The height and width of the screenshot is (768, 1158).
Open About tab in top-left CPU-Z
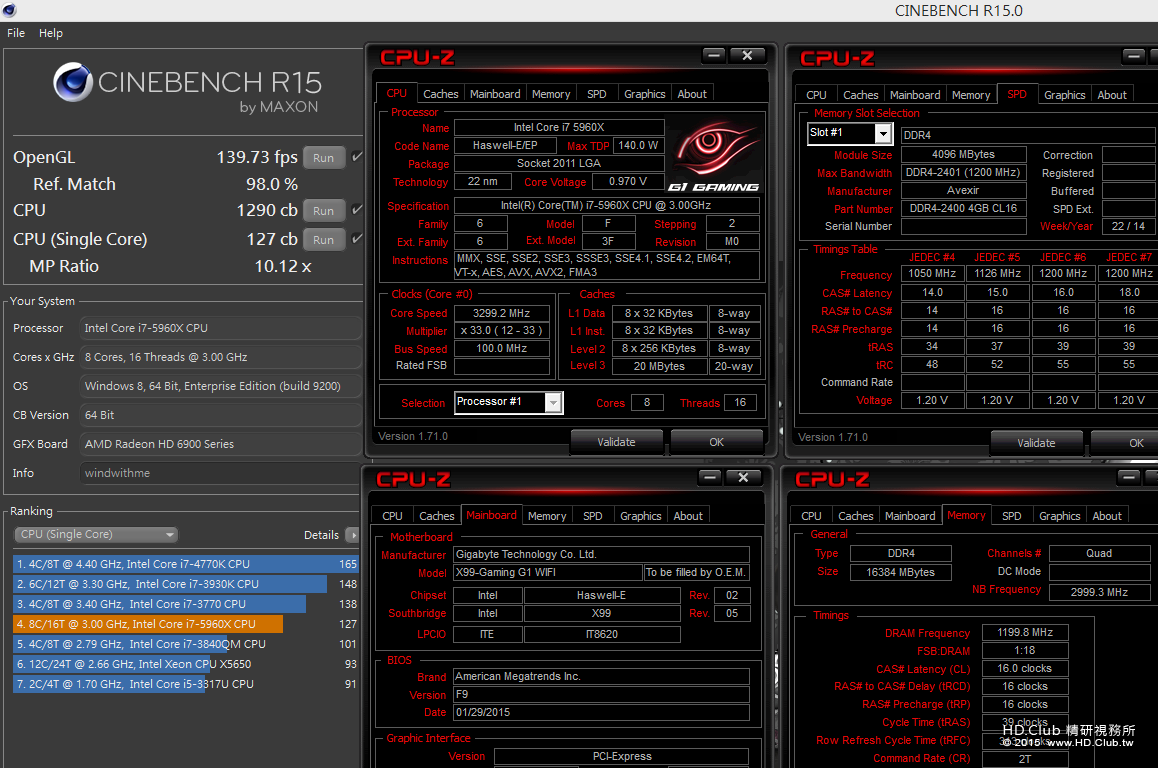[x=692, y=94]
